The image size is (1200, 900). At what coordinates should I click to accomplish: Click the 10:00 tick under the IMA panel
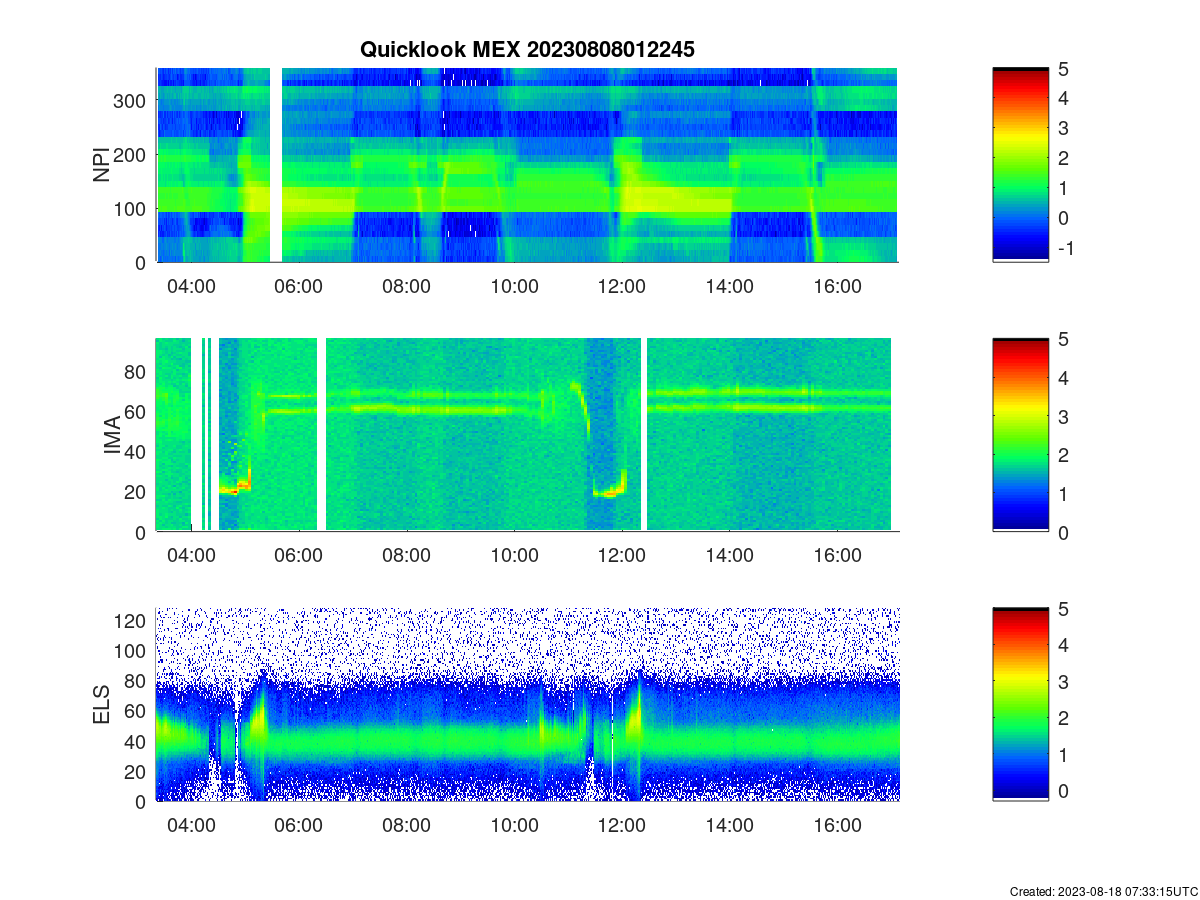coord(515,556)
